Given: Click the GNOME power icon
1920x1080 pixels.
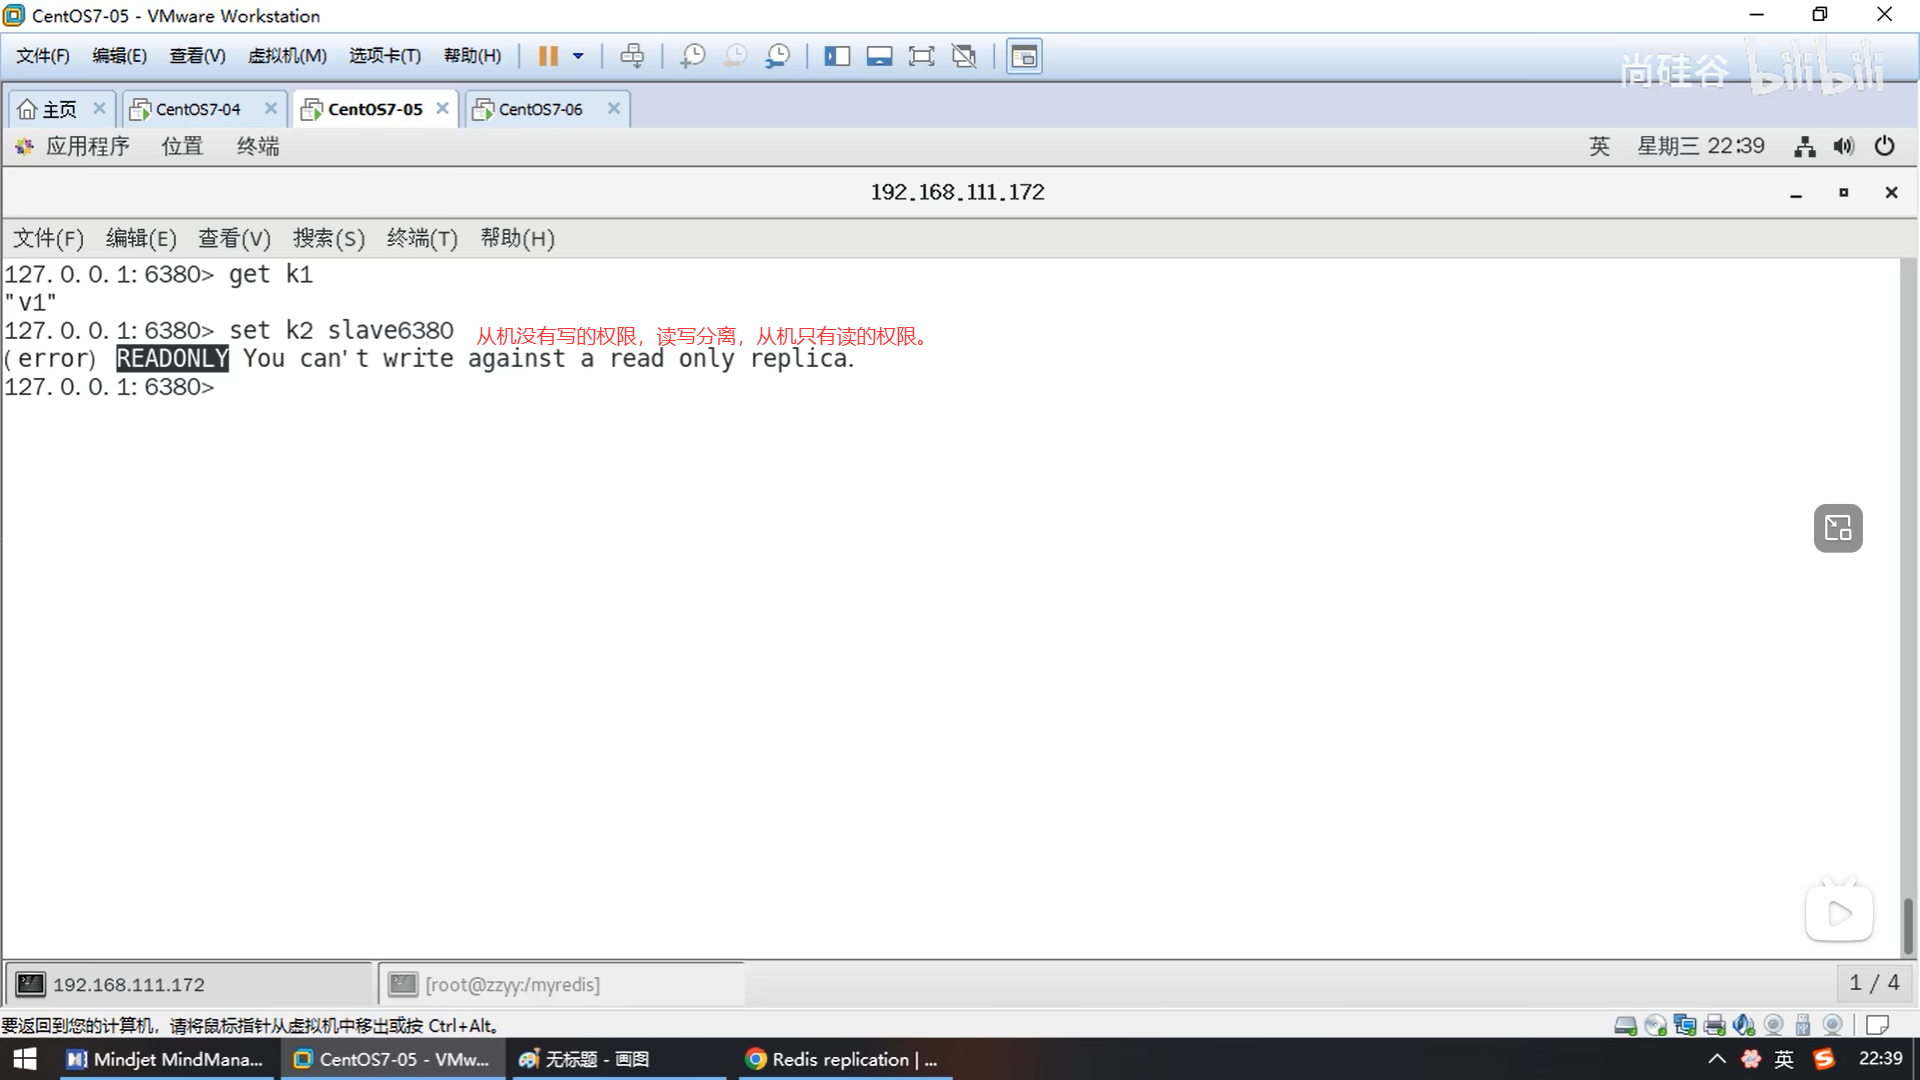Looking at the screenshot, I should point(1884,146).
